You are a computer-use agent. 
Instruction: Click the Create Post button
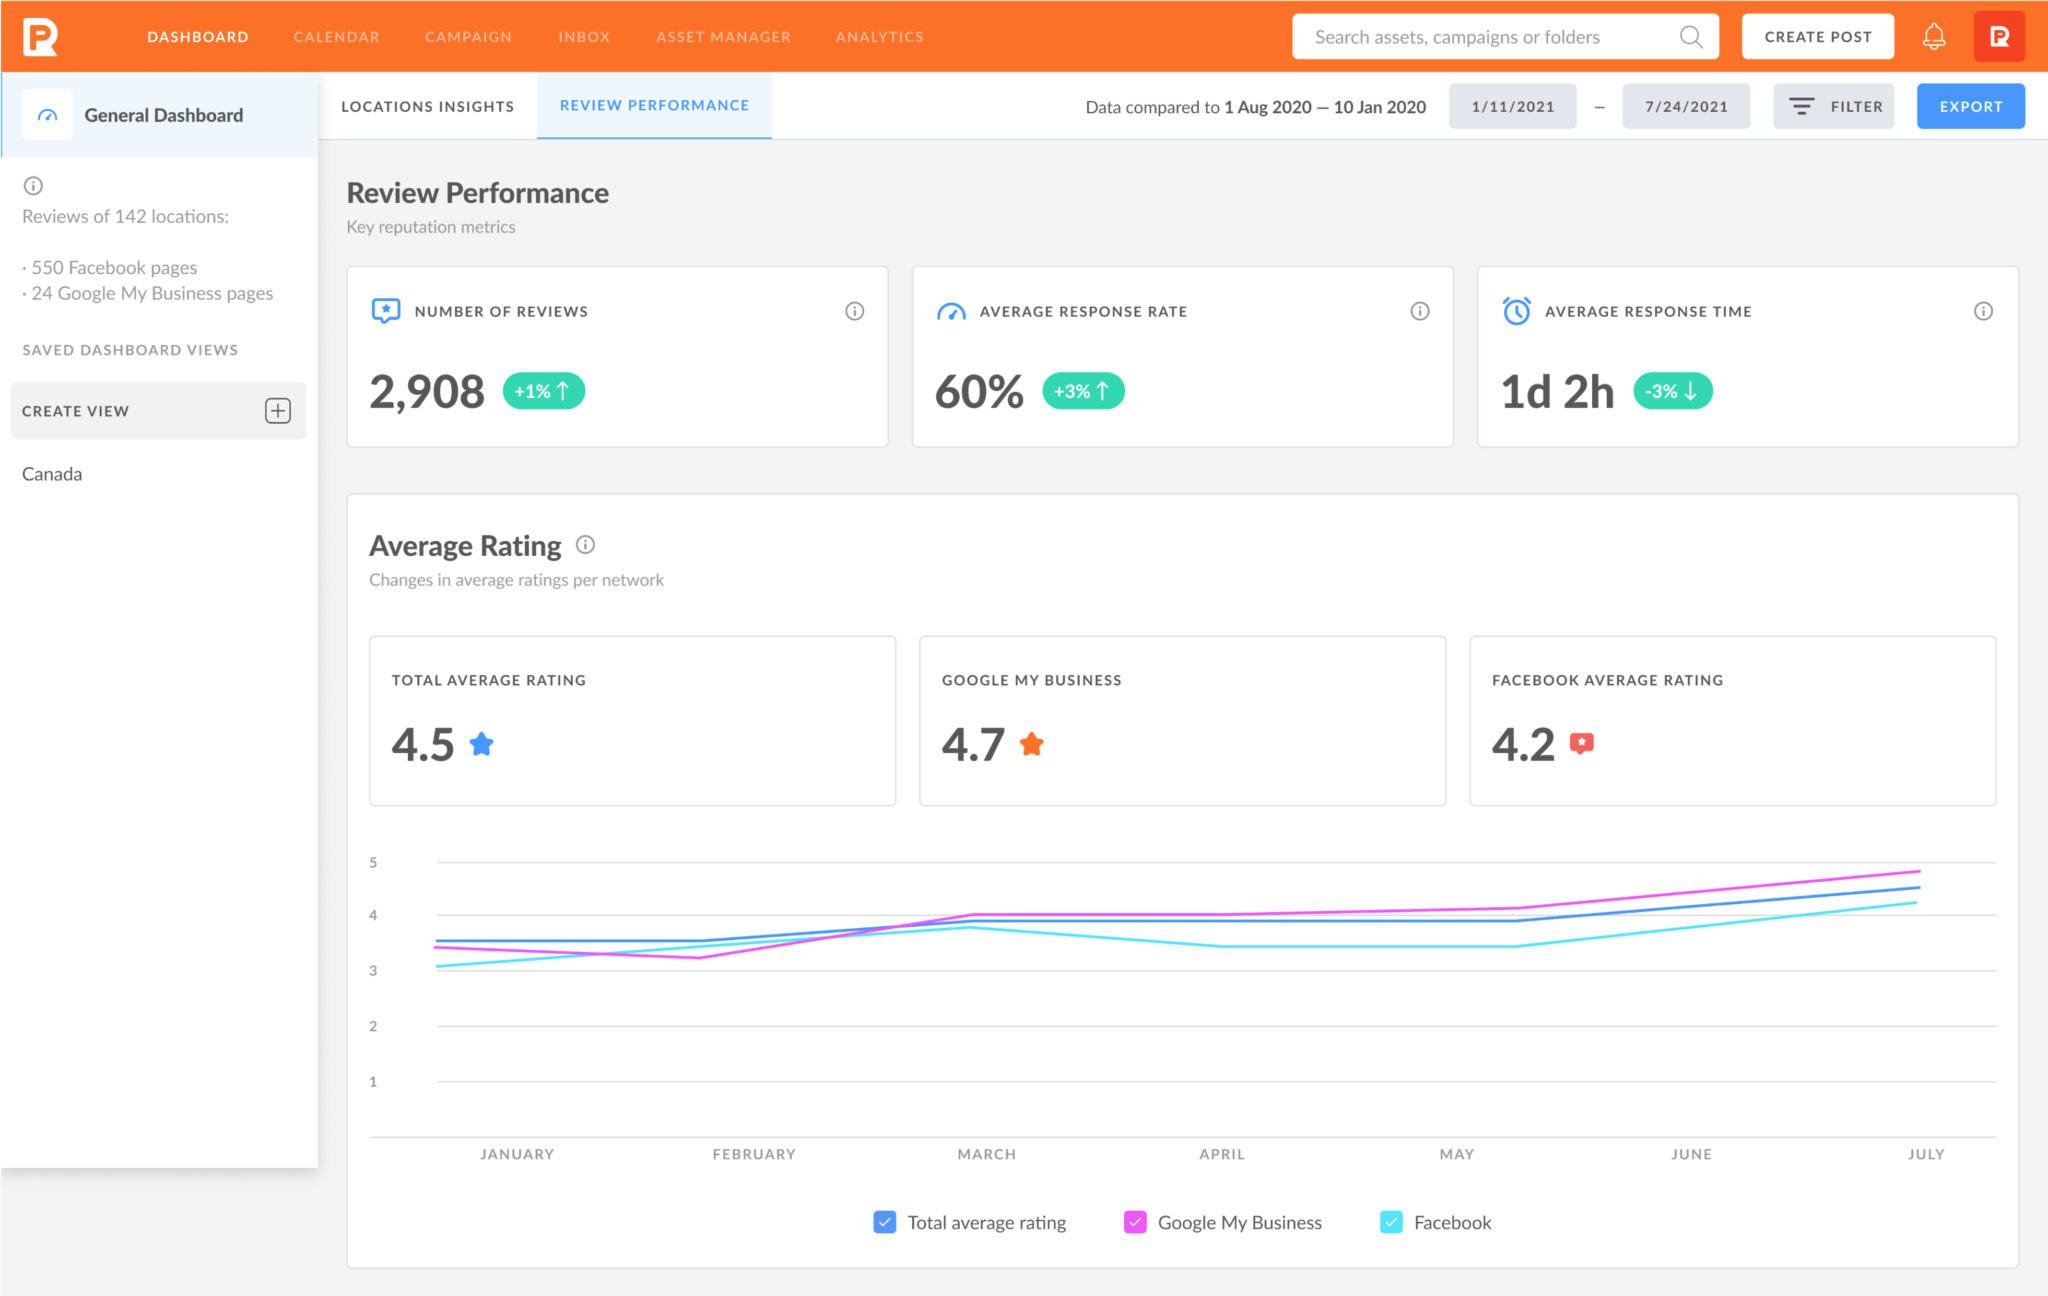1817,37
